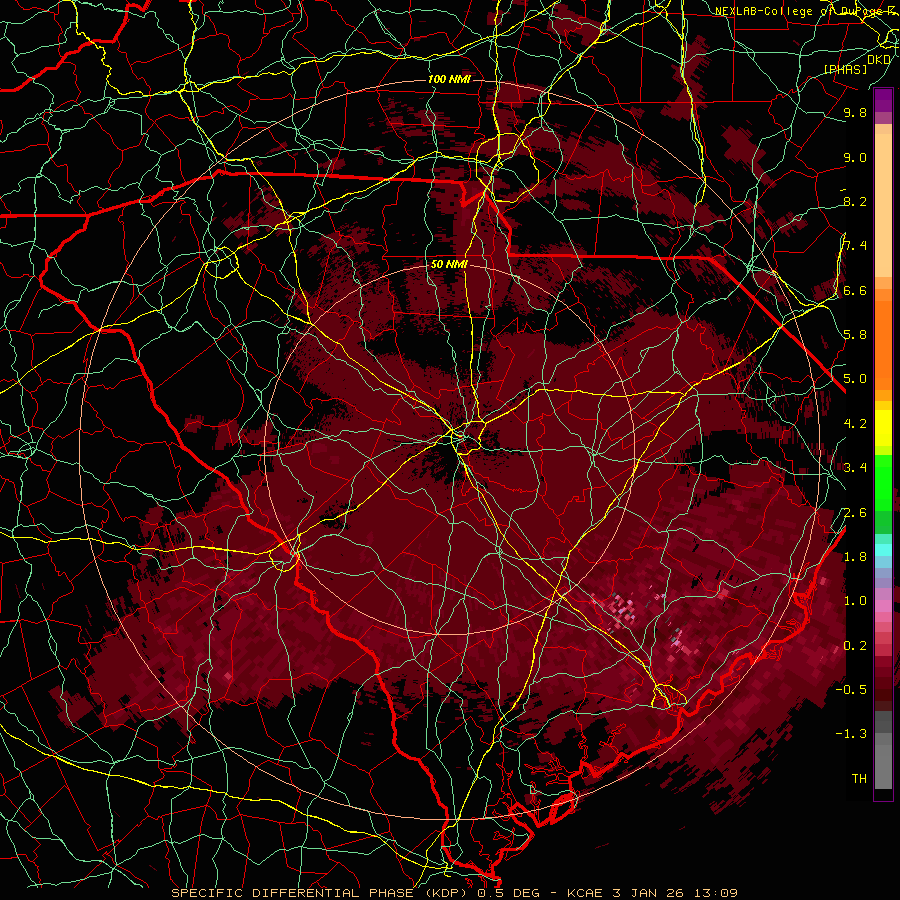Click the NEXLAB-College of DuPage credit text
Image resolution: width=900 pixels, height=900 pixels.
point(807,11)
